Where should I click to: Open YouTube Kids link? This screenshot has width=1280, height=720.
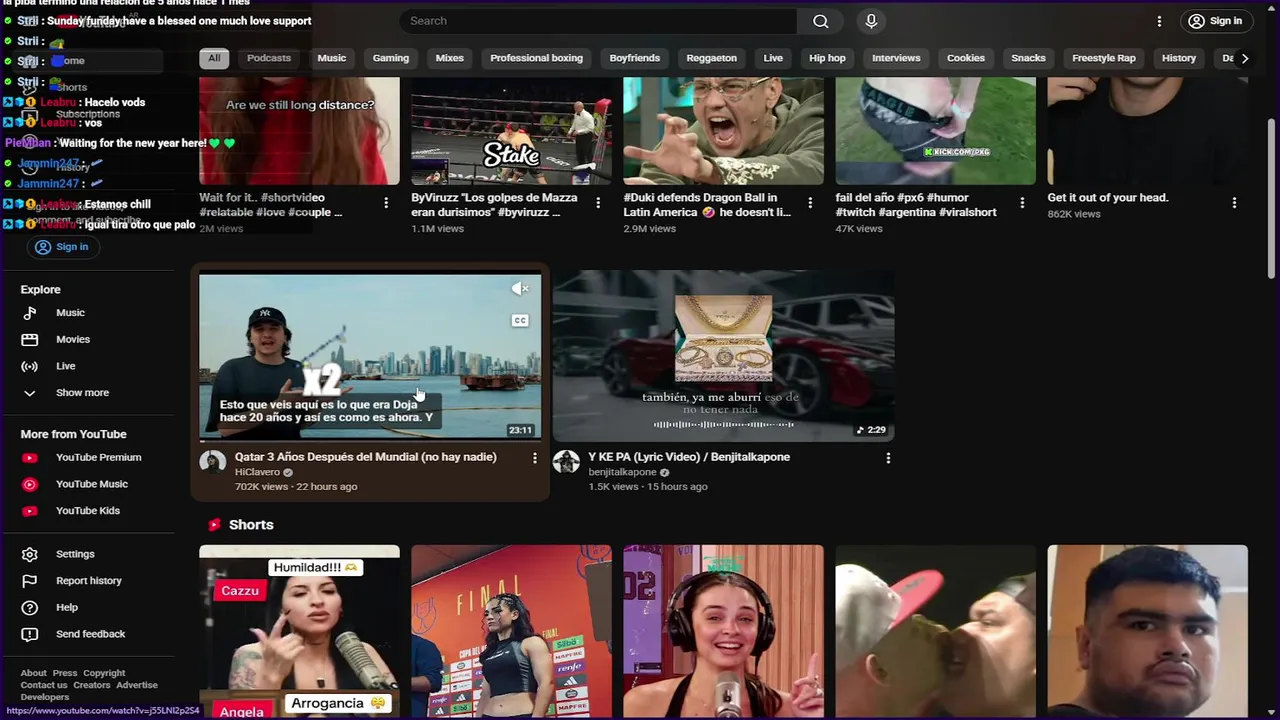90,511
